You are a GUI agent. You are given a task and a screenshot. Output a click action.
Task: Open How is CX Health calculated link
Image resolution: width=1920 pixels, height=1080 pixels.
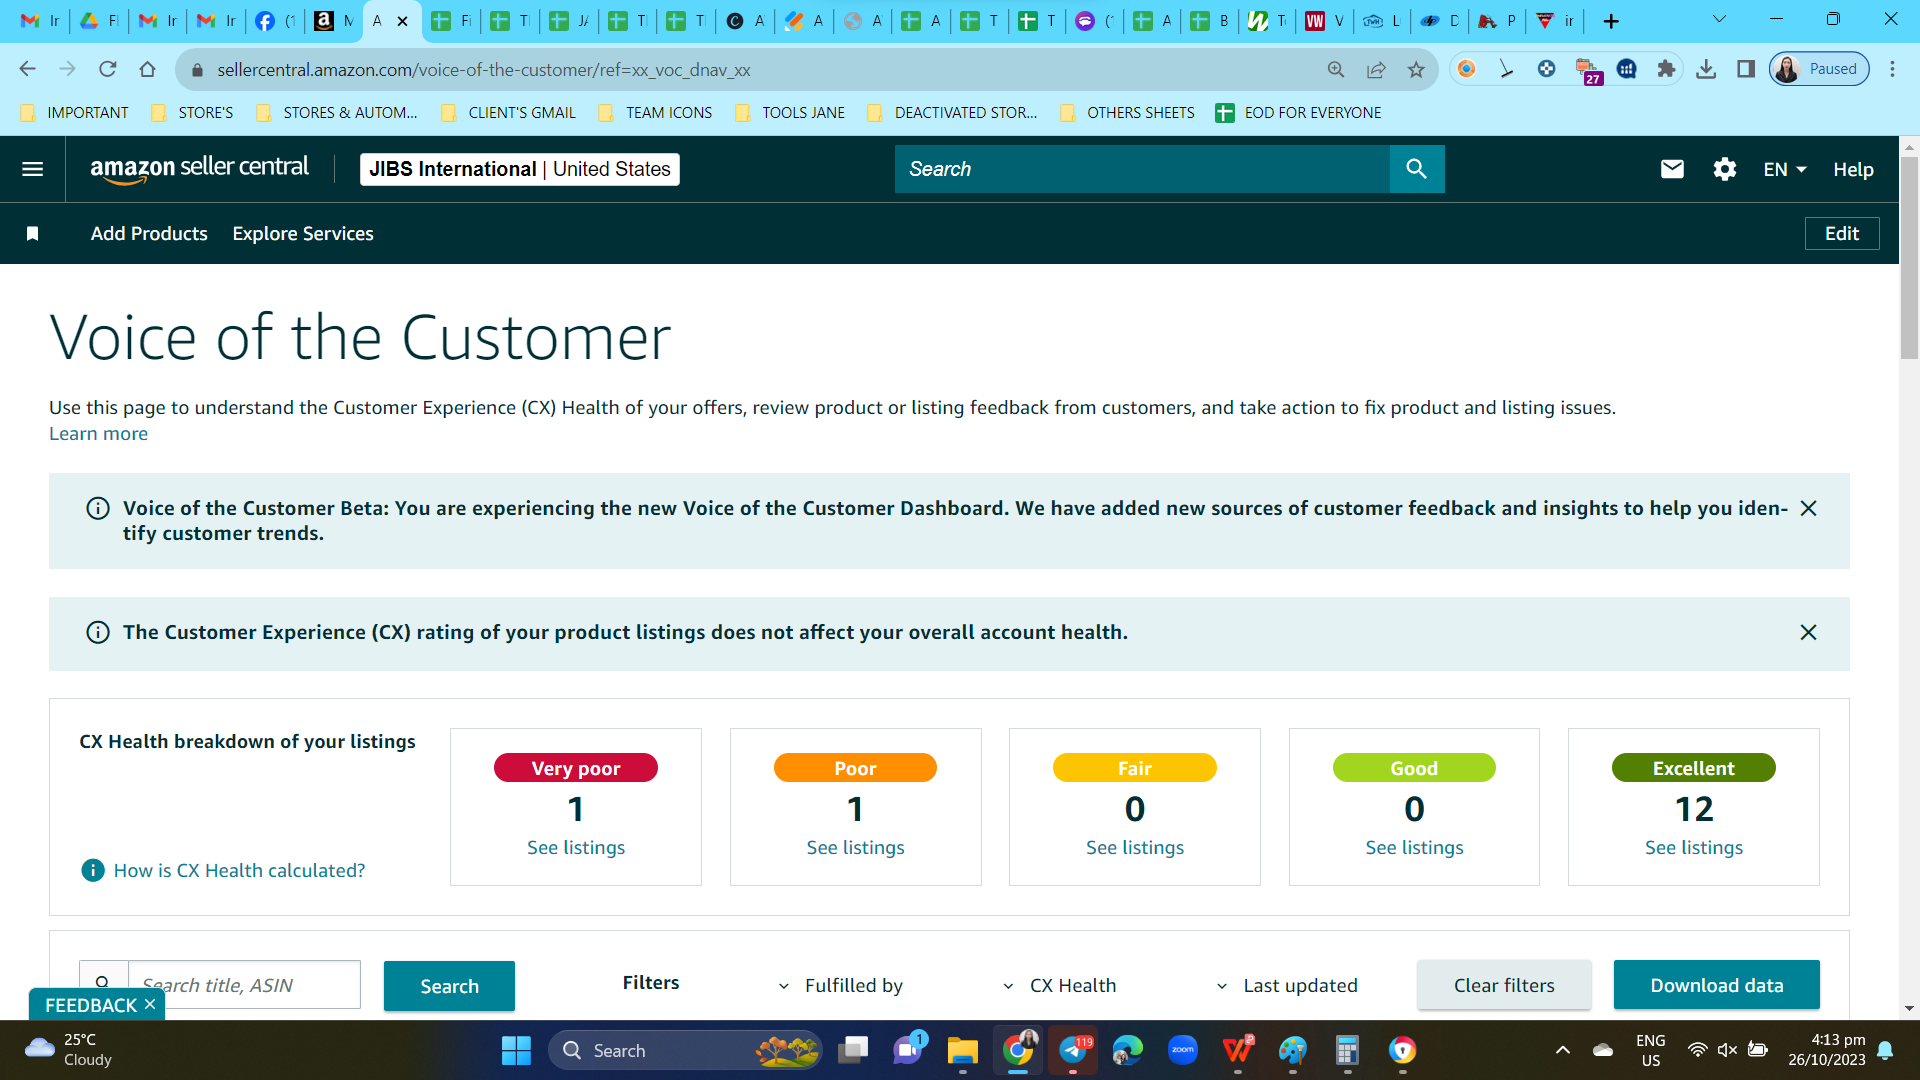click(239, 870)
